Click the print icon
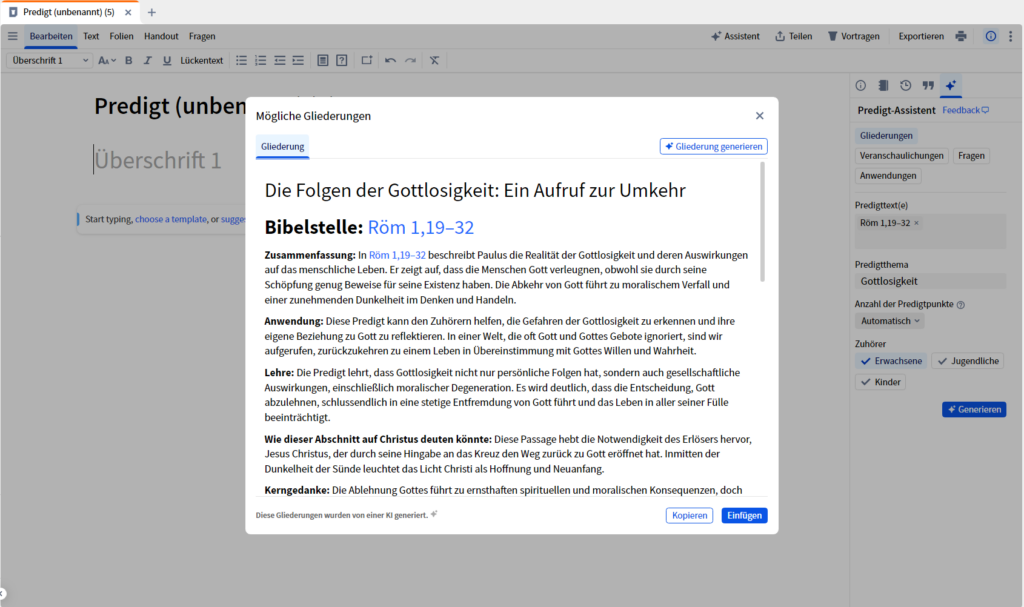 click(961, 36)
